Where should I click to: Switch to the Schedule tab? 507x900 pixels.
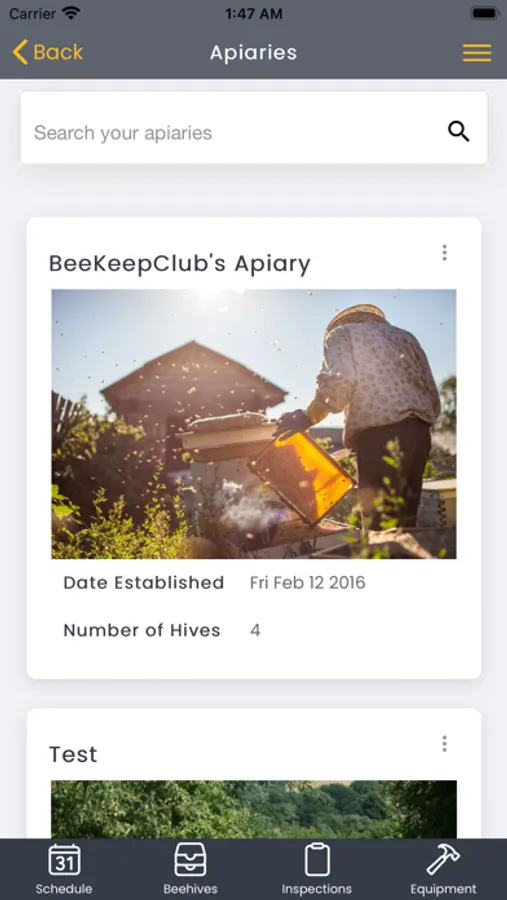pyautogui.click(x=64, y=868)
